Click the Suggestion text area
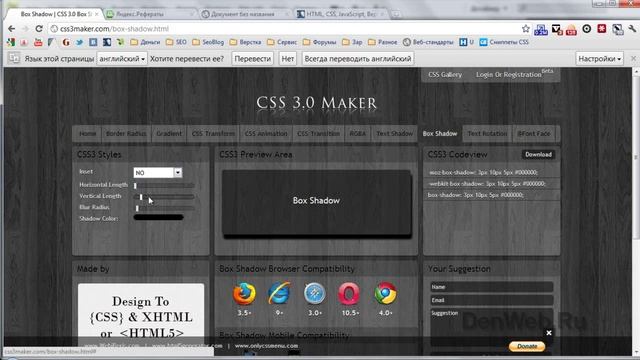 point(492,328)
